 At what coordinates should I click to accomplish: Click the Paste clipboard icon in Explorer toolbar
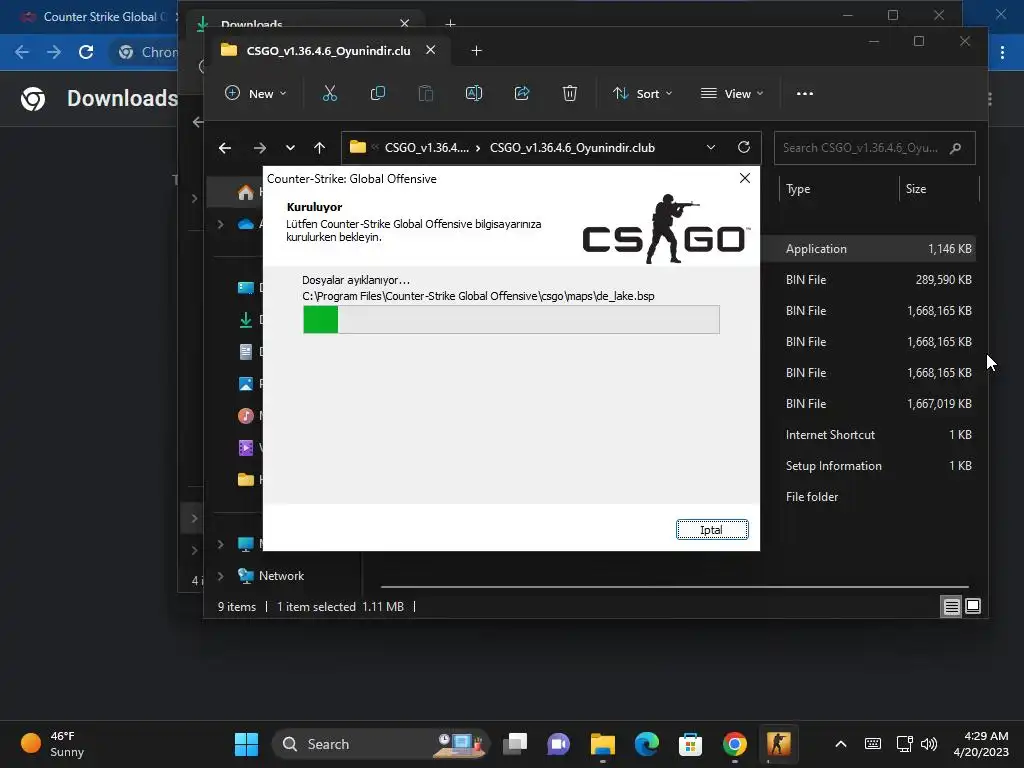[426, 93]
